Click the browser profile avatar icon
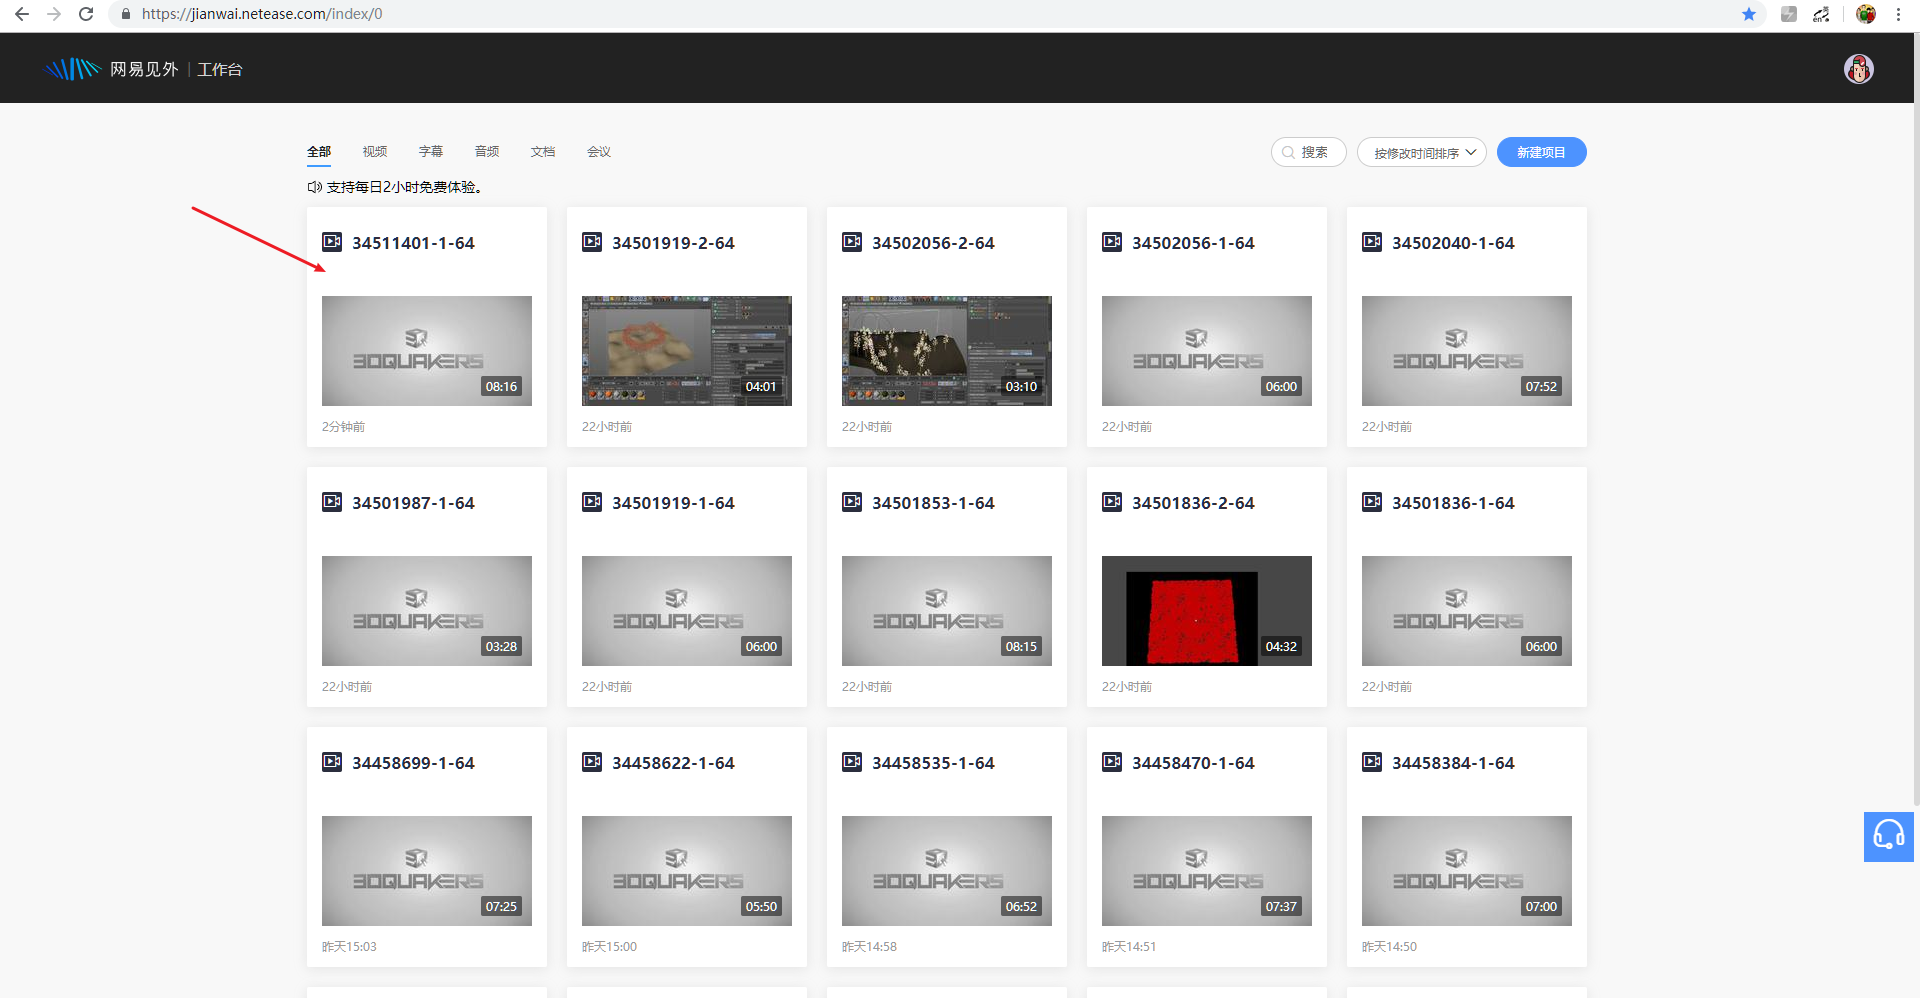The height and width of the screenshot is (998, 1920). coord(1866,14)
